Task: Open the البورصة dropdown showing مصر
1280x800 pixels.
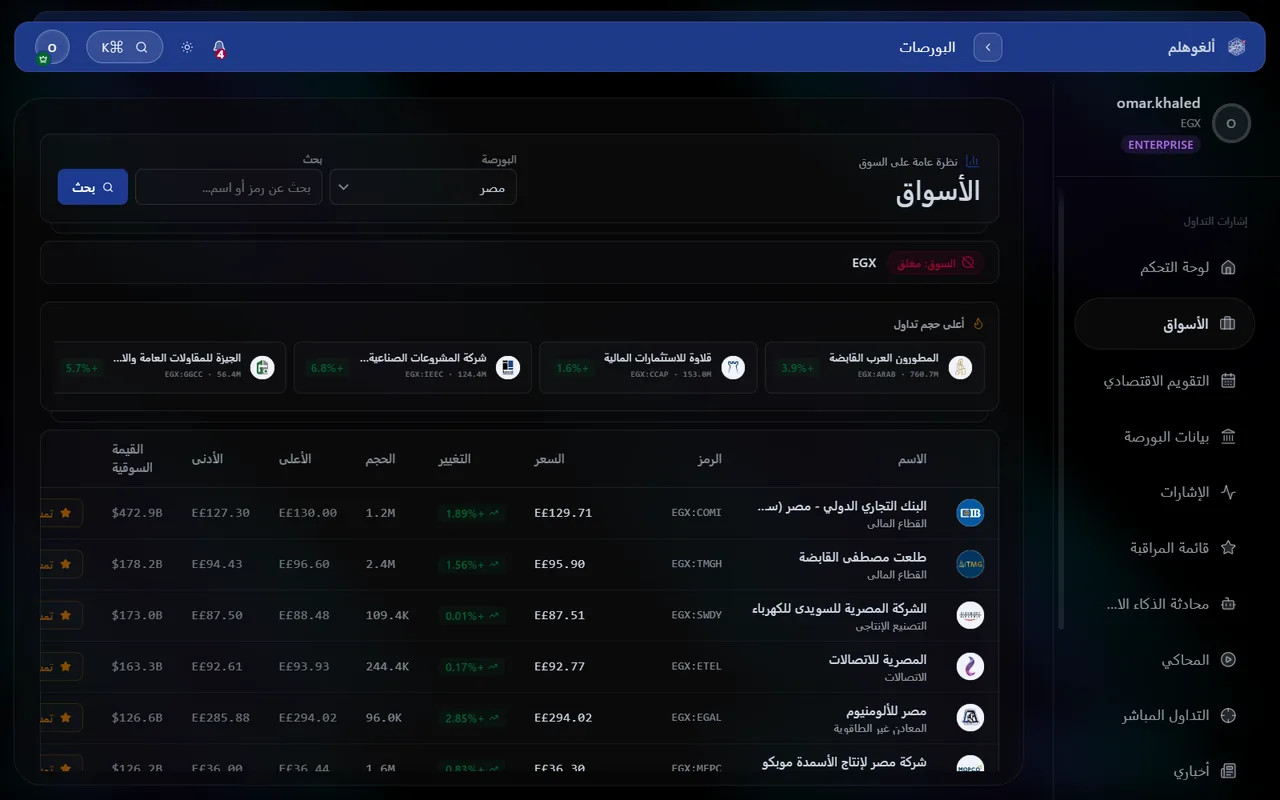Action: point(423,187)
